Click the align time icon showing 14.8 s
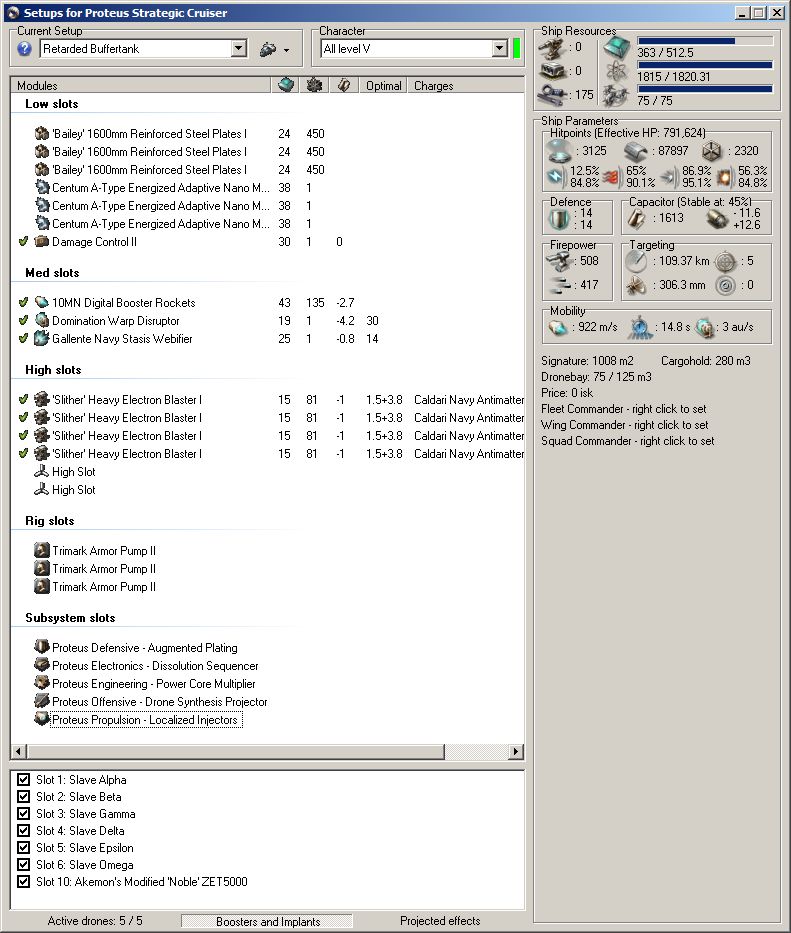This screenshot has width=791, height=933. pyautogui.click(x=640, y=327)
